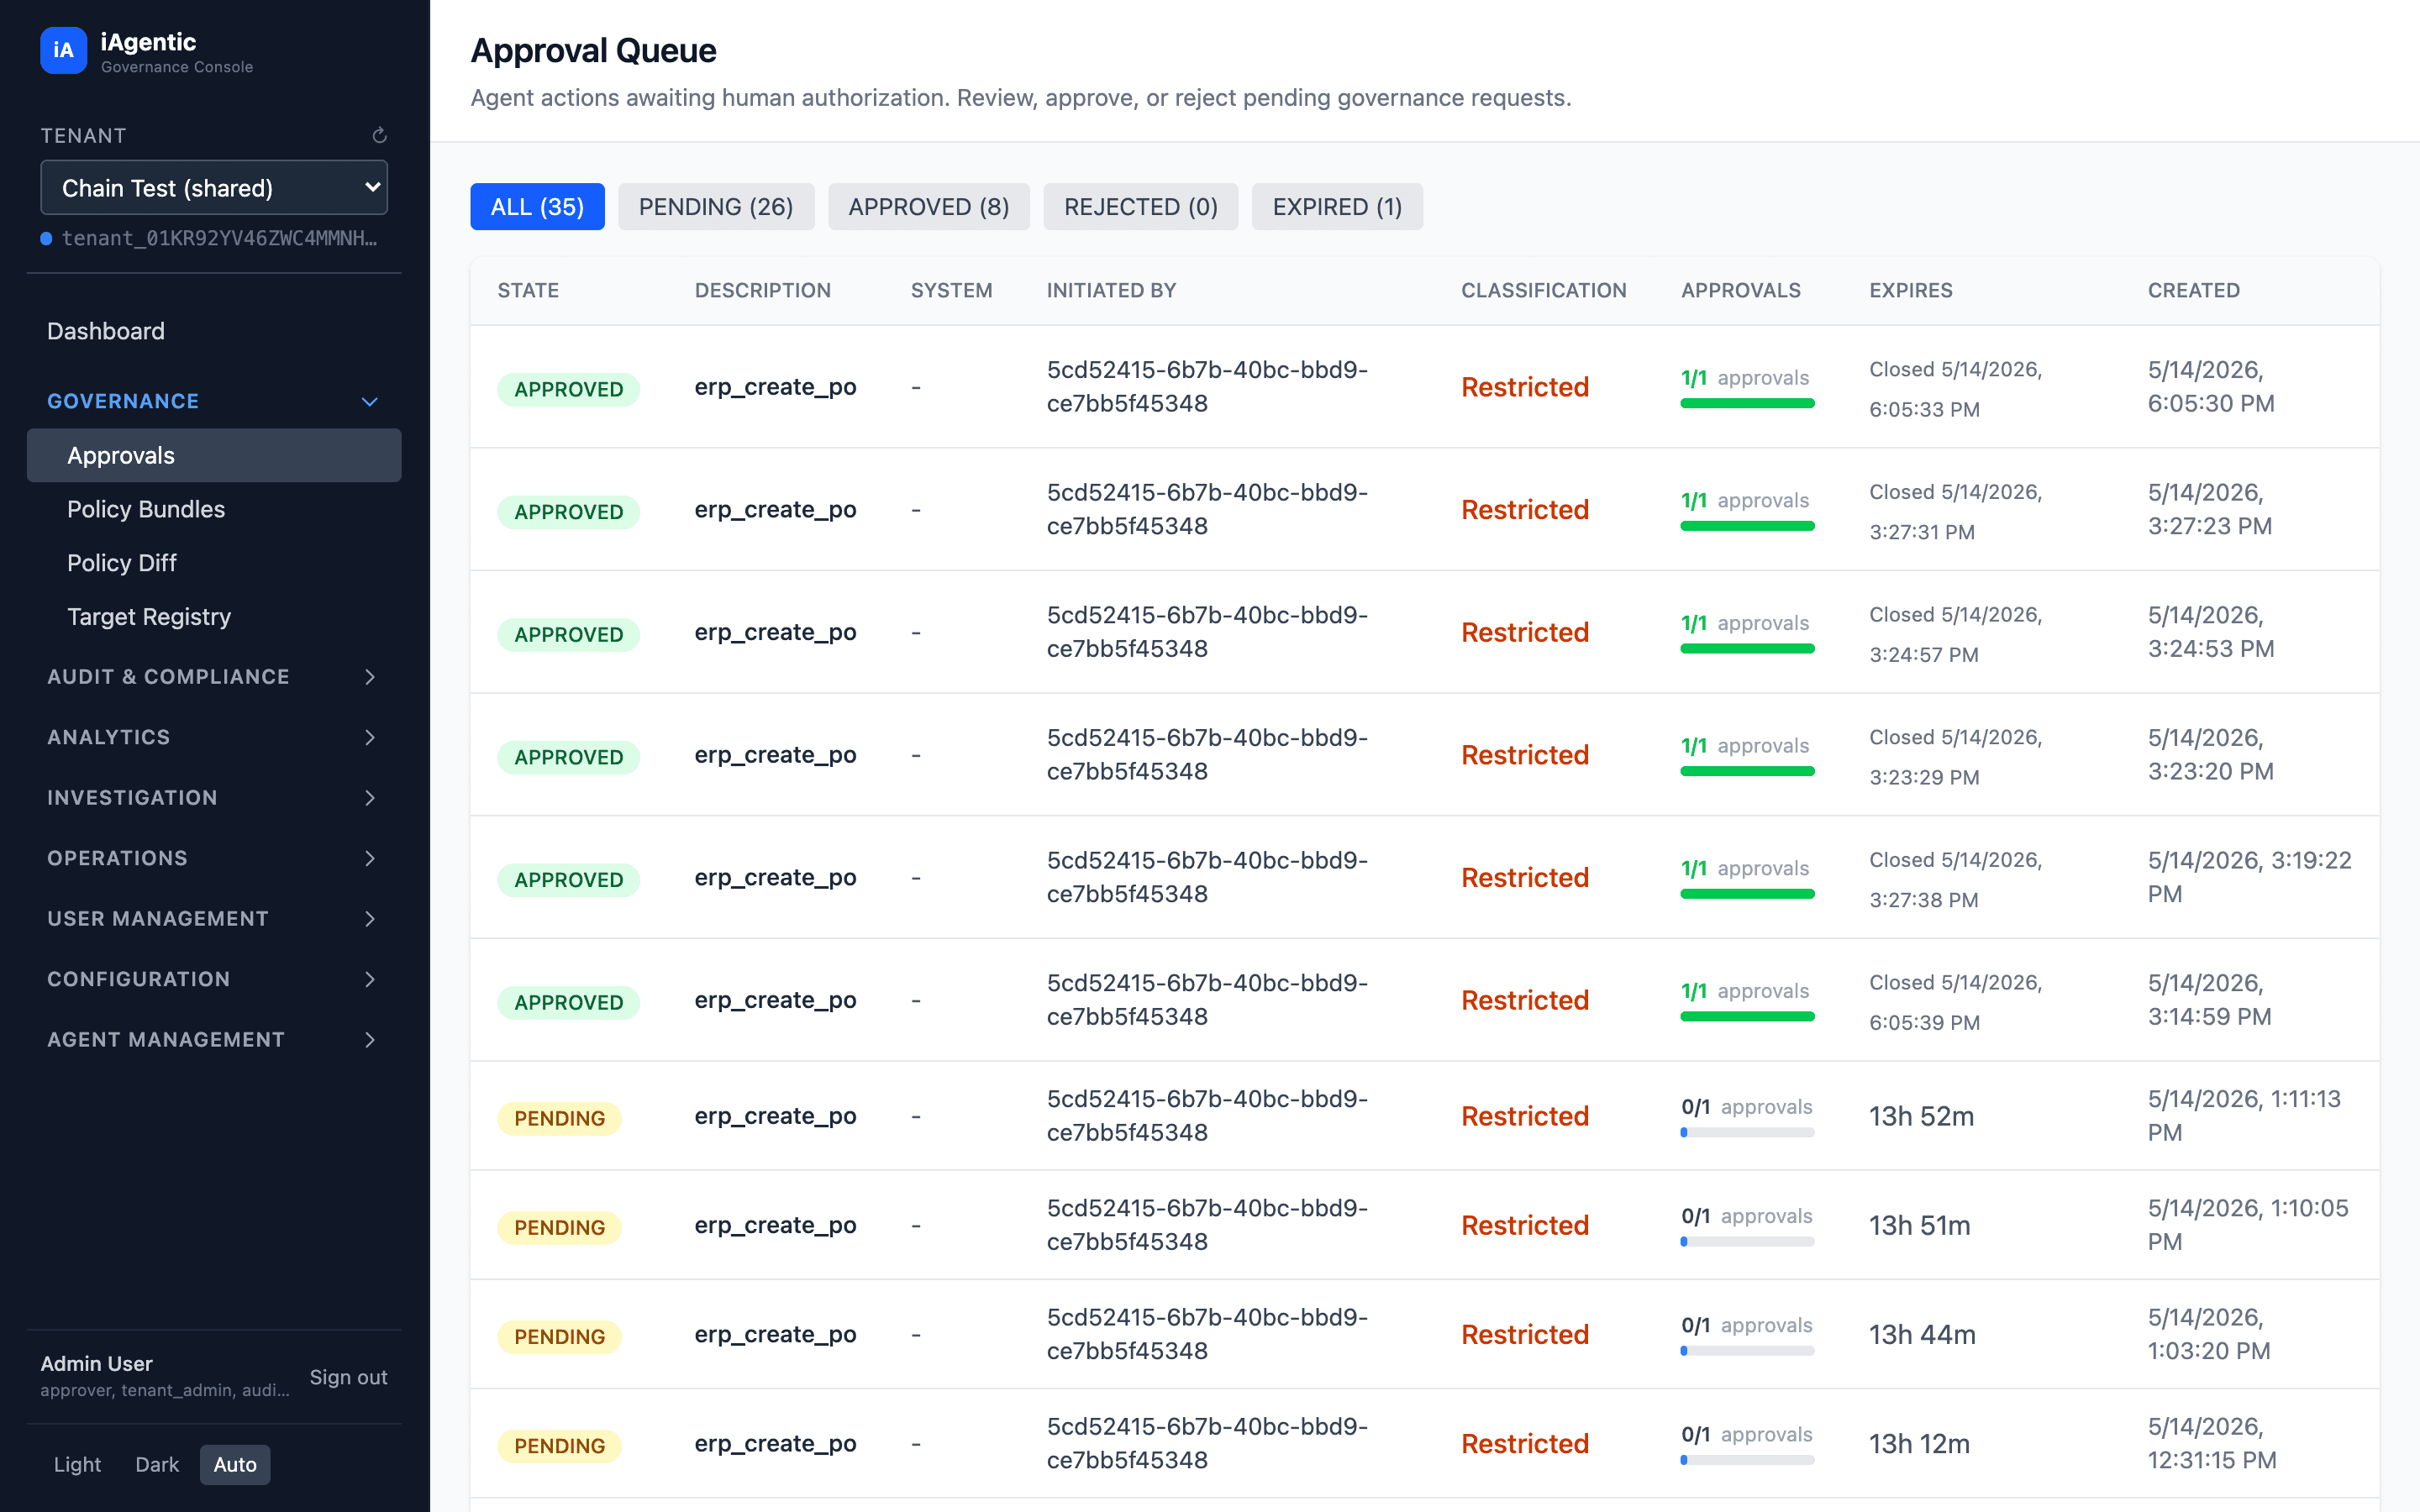This screenshot has height=1512, width=2420.
Task: Click created time 5/14/2026, 1:03:20 PM
Action: tap(2208, 1334)
